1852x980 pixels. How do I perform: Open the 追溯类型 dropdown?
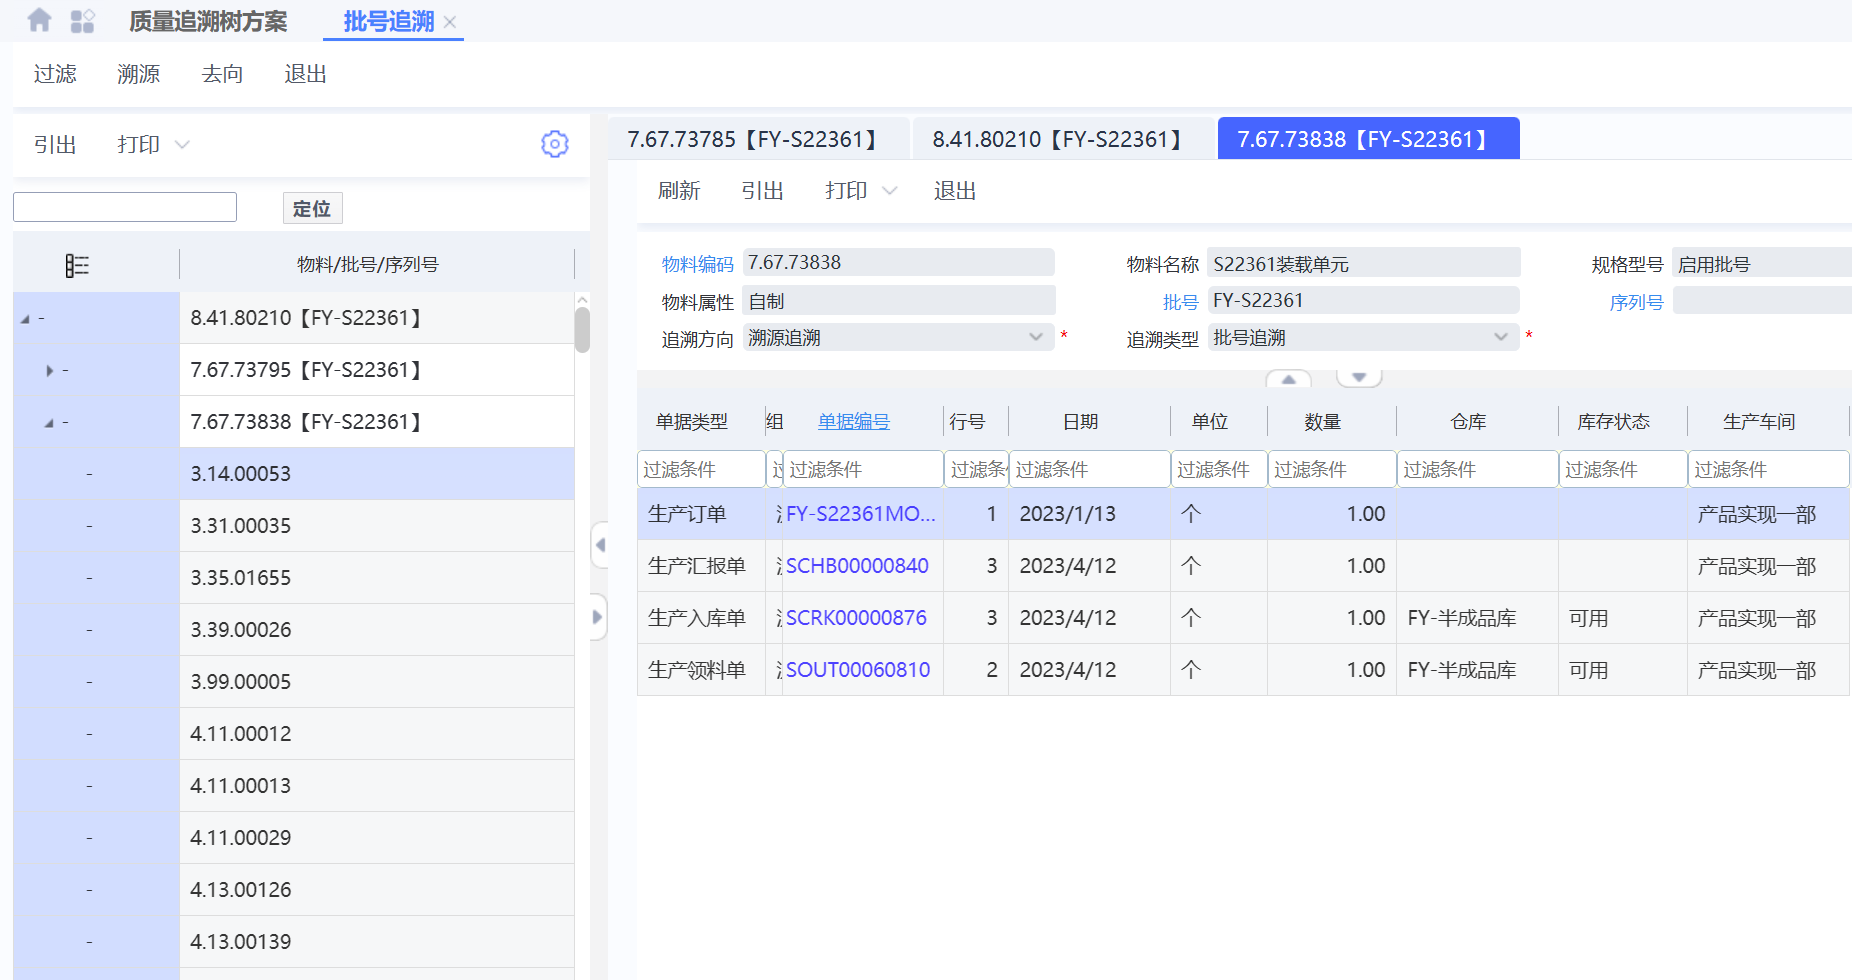click(1500, 338)
